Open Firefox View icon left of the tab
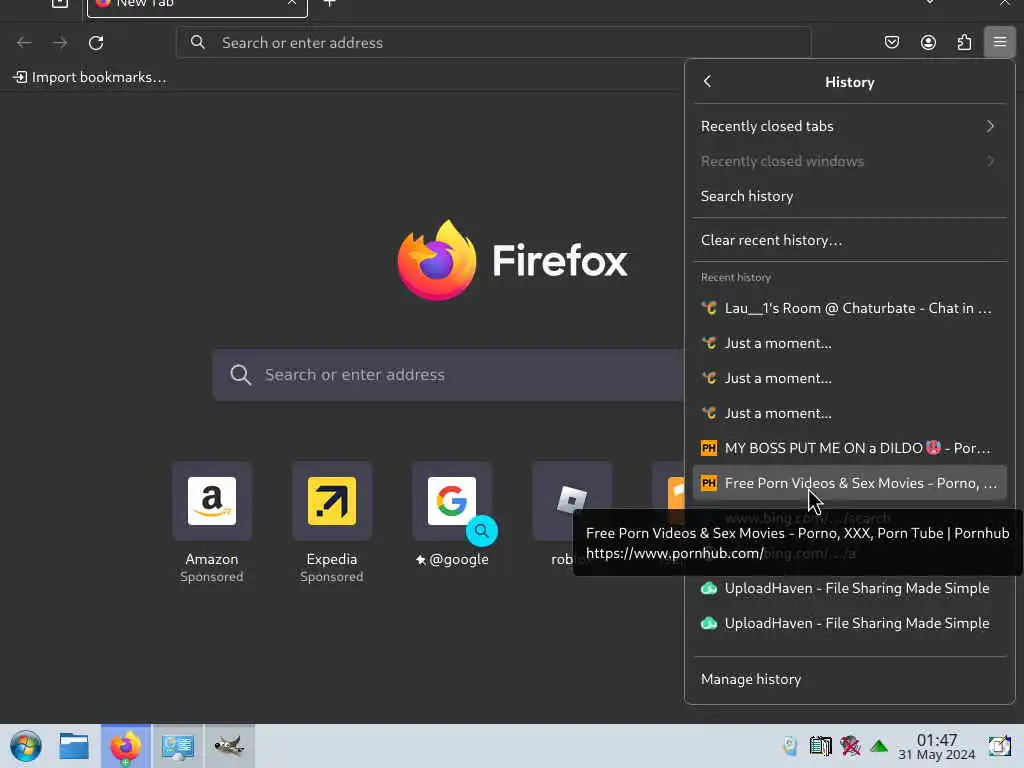This screenshot has width=1024, height=768. (59, 4)
